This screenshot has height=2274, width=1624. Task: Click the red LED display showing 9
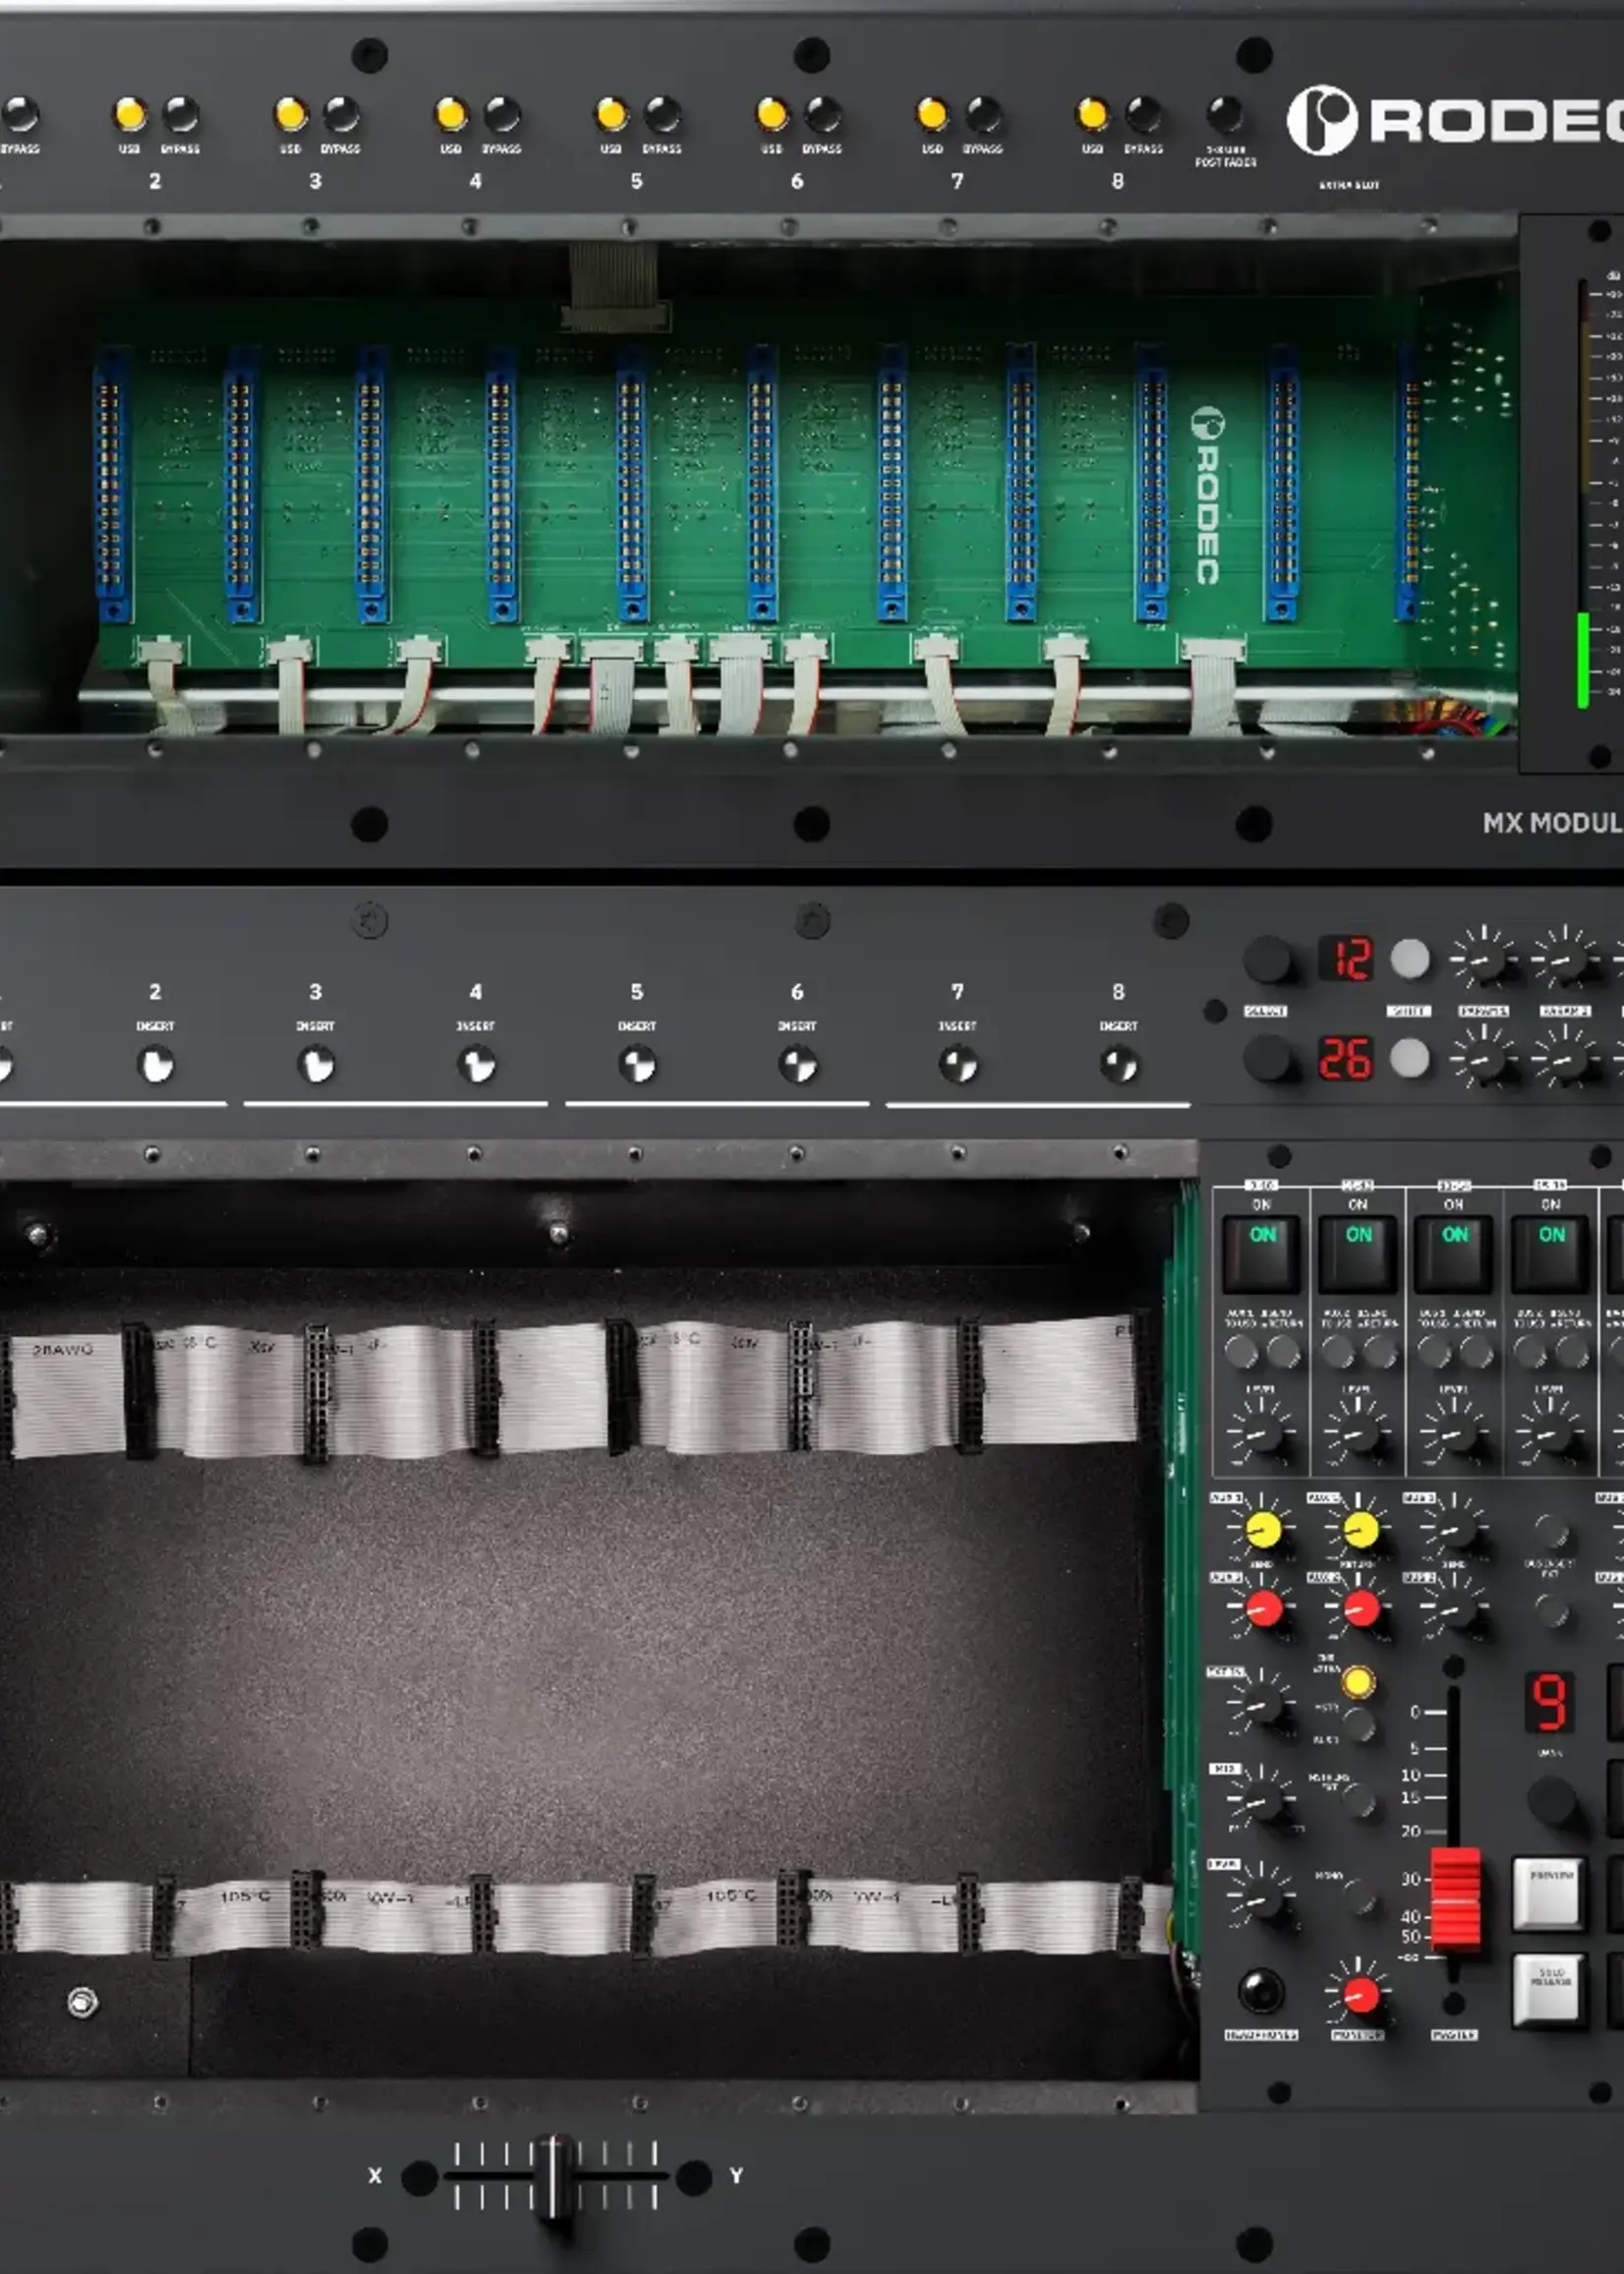[x=1549, y=1702]
